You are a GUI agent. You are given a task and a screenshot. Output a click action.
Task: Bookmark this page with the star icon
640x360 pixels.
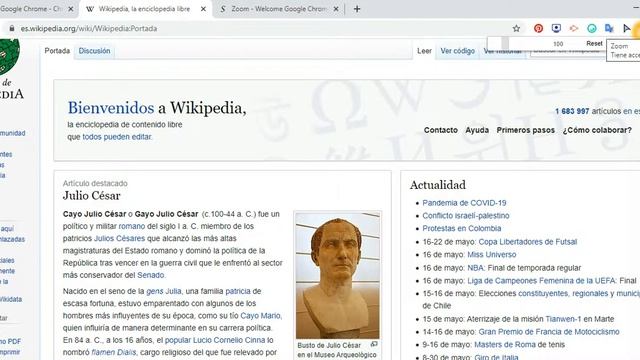click(516, 28)
